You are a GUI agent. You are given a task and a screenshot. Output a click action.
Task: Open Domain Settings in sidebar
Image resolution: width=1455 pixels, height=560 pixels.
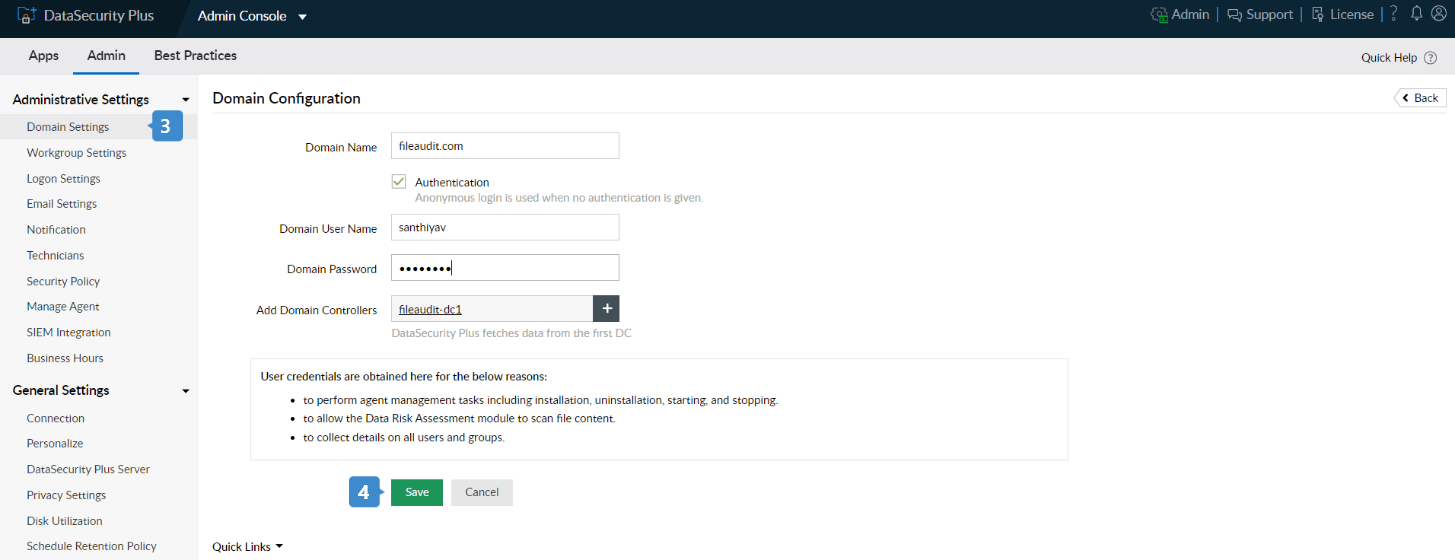point(68,127)
